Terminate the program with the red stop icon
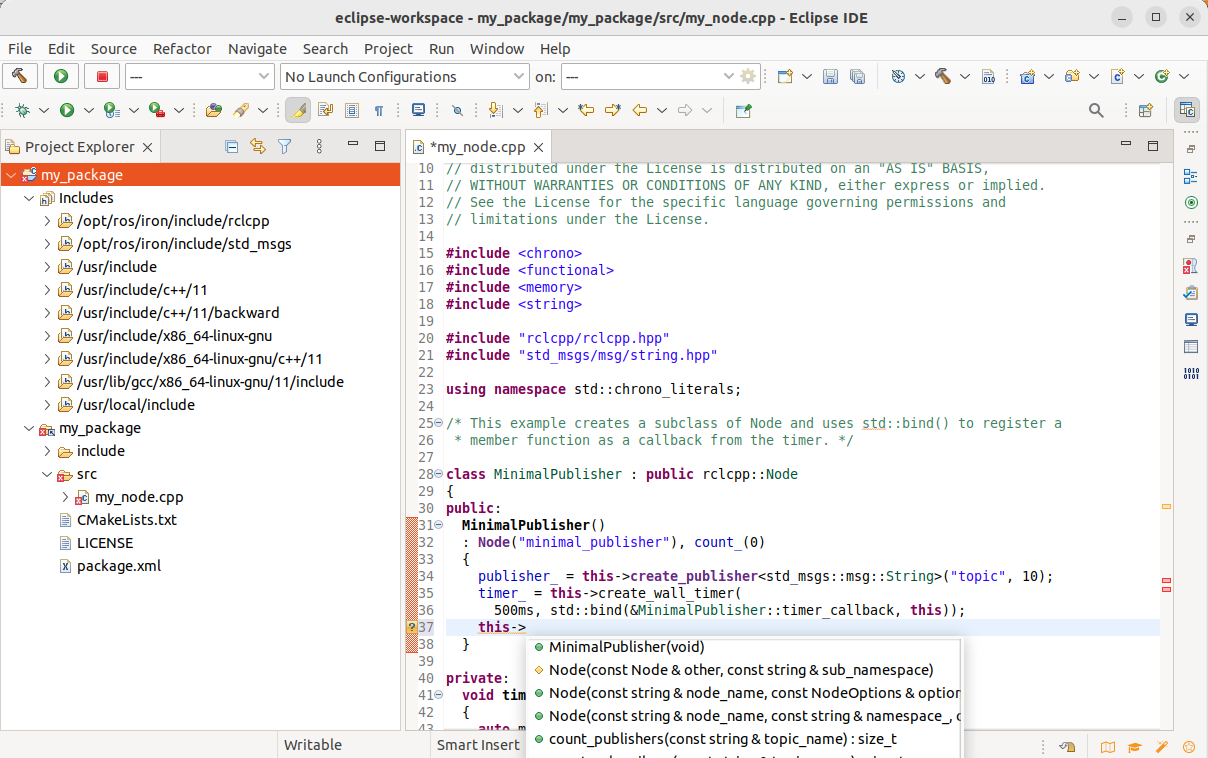The width and height of the screenshot is (1208, 758). pyautogui.click(x=103, y=76)
